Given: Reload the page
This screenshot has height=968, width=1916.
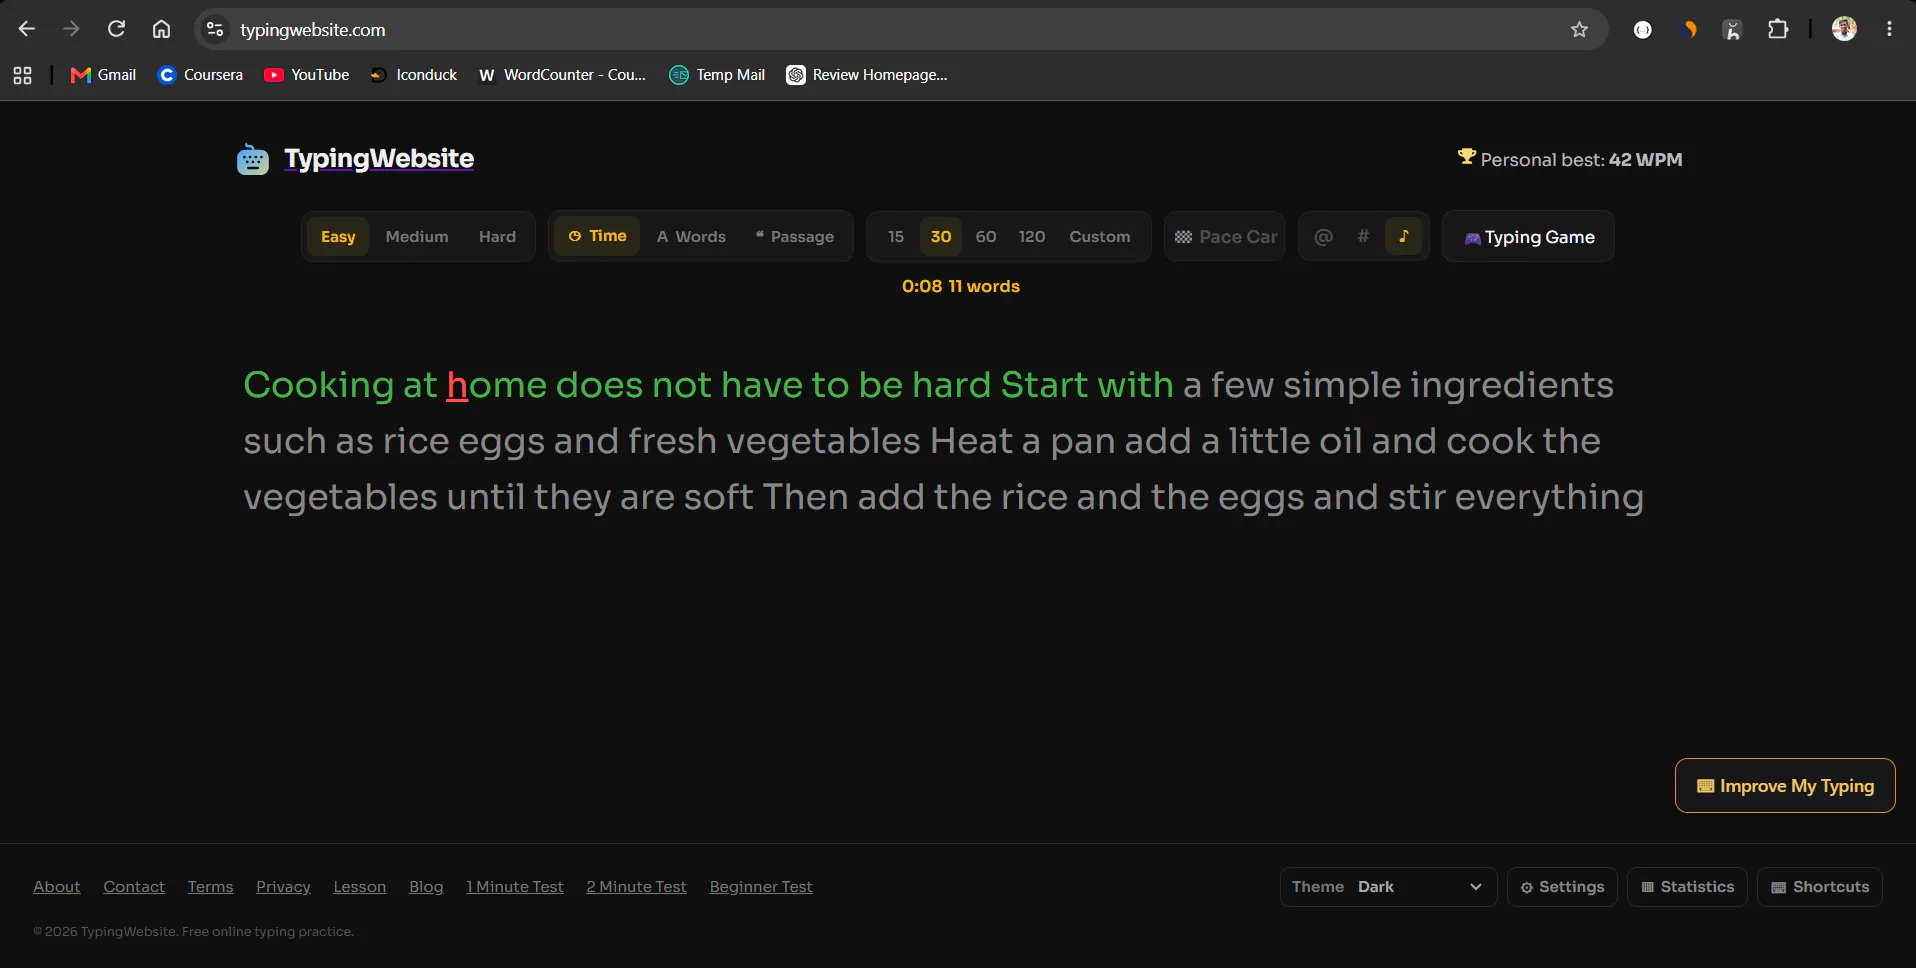Looking at the screenshot, I should [116, 29].
